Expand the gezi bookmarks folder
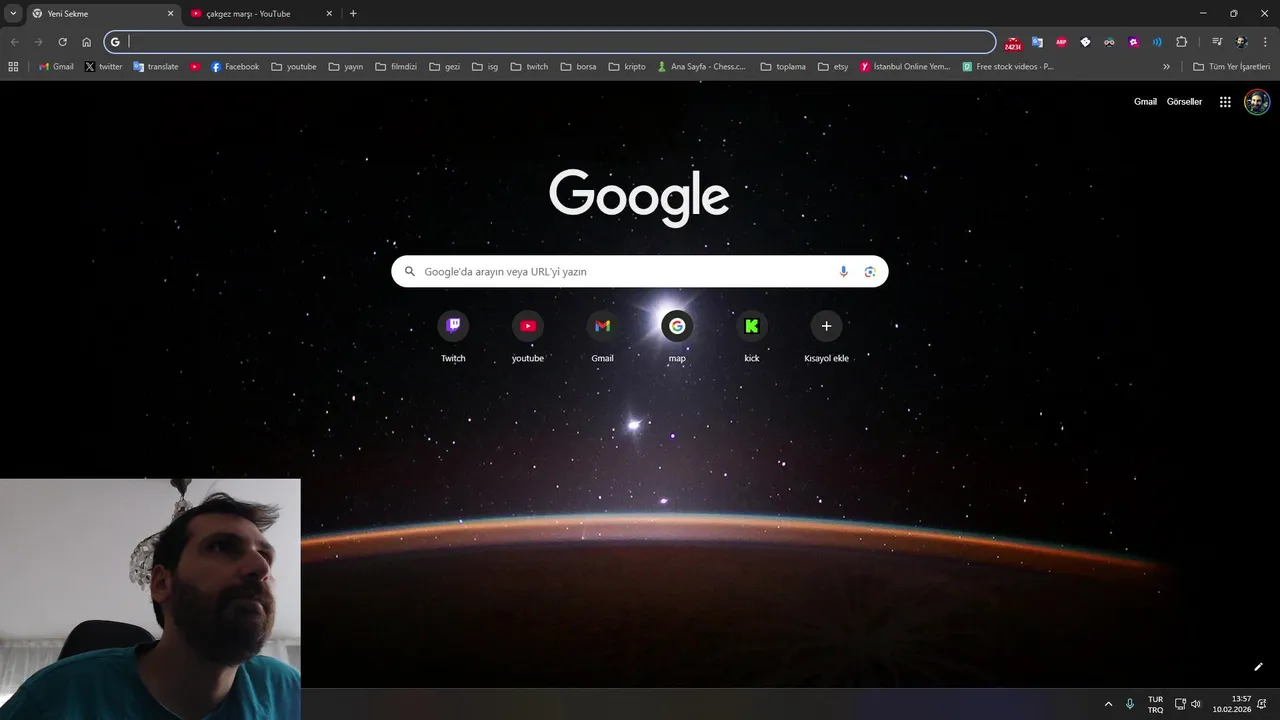Screen dimensions: 1280x720 (445, 67)
